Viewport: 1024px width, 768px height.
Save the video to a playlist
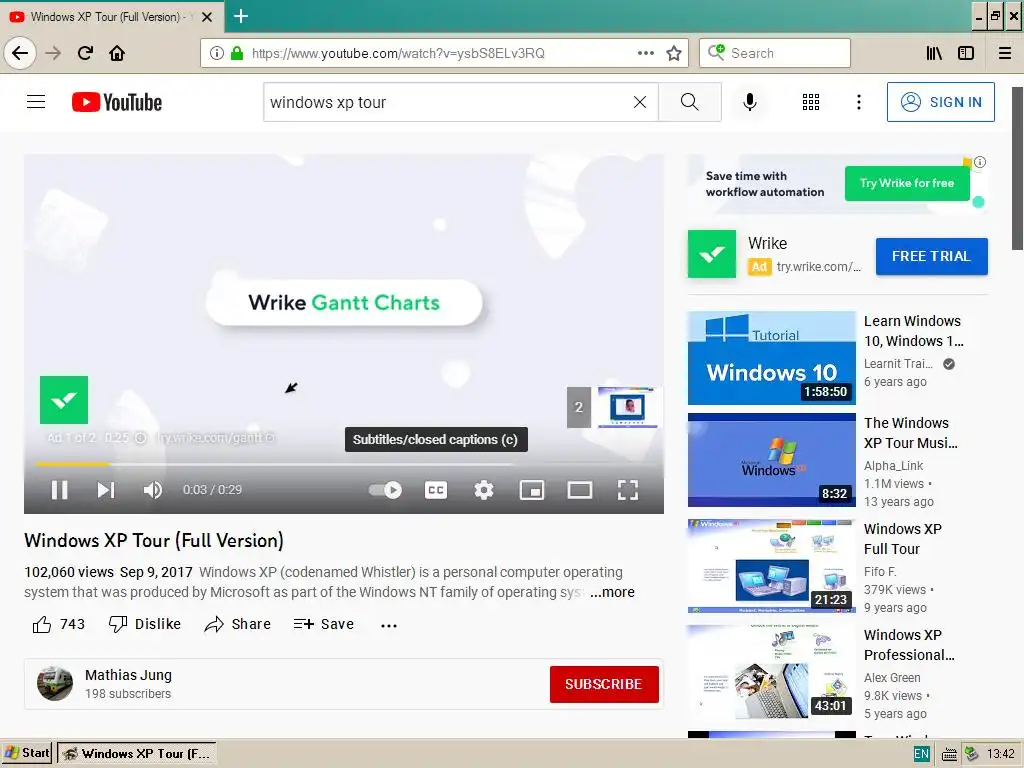point(324,624)
